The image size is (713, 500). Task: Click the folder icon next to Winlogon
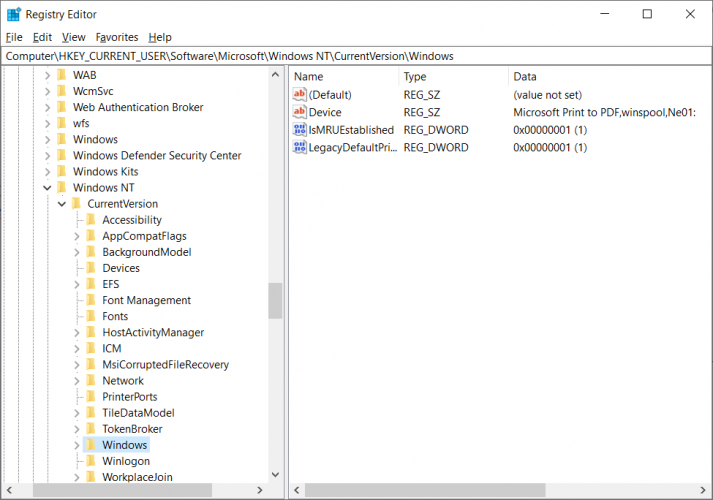pos(91,461)
